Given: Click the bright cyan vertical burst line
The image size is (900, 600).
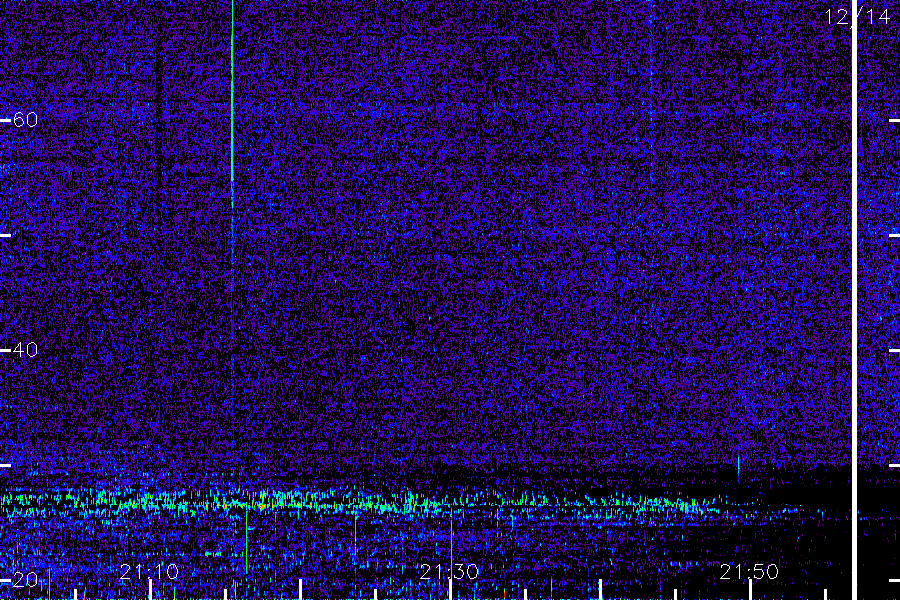Looking at the screenshot, I should tap(232, 103).
